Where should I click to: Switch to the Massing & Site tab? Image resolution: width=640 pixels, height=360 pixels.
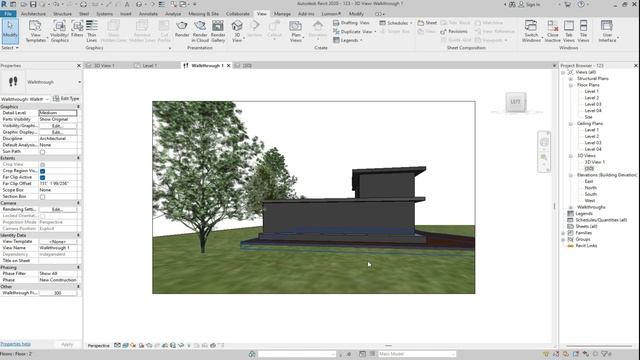(203, 13)
